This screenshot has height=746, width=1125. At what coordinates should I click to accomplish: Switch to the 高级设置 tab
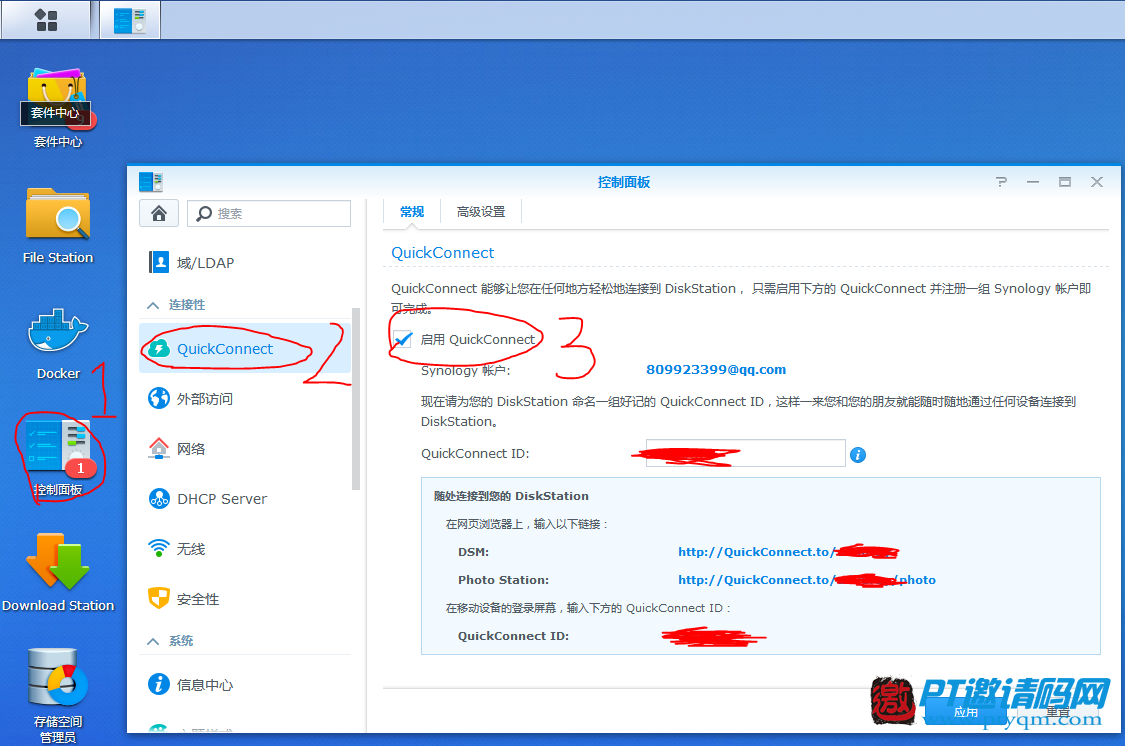click(x=481, y=212)
